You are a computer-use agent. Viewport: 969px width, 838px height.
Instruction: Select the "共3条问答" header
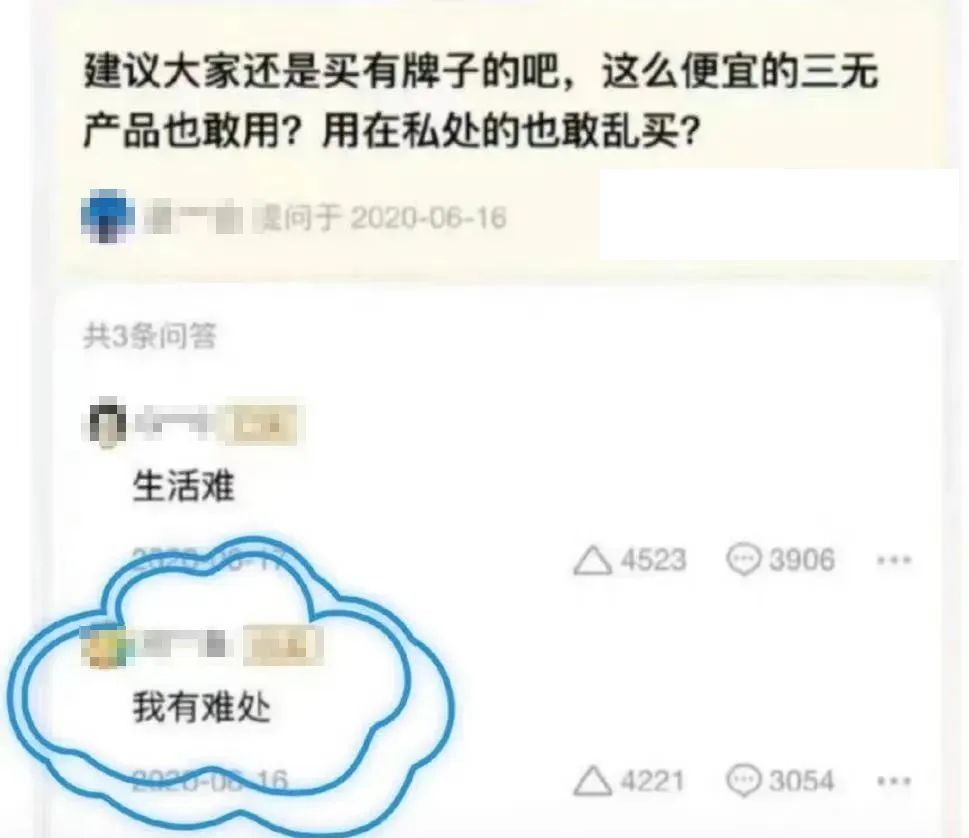[150, 336]
